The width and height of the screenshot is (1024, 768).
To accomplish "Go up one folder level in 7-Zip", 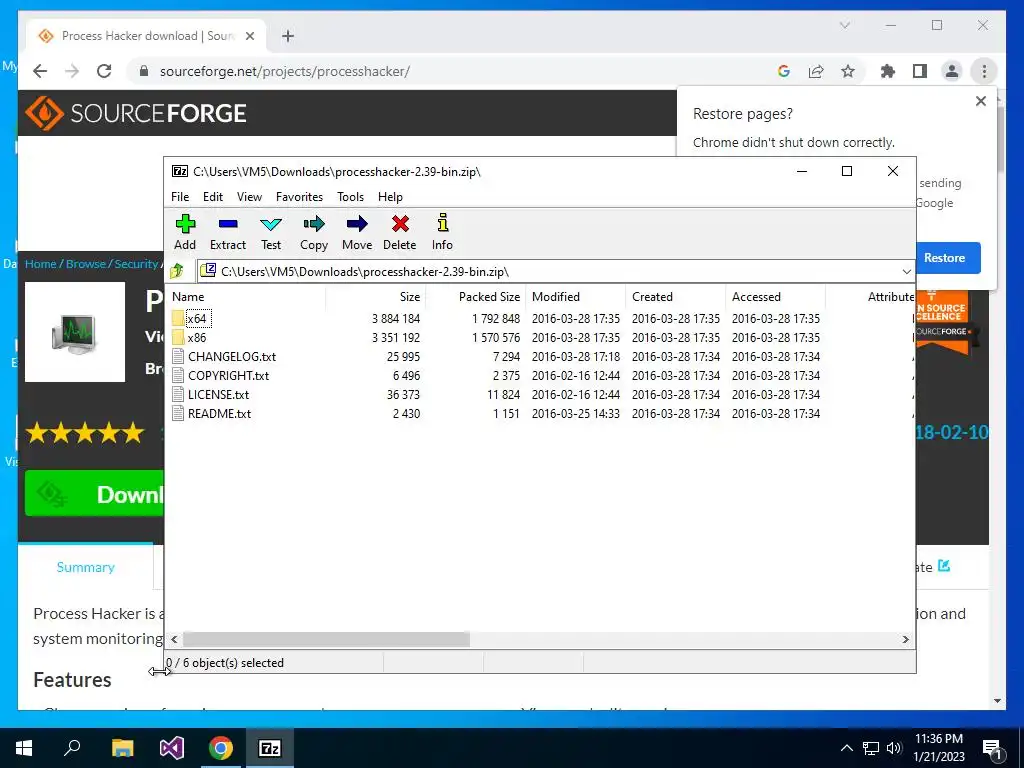I will coord(177,271).
